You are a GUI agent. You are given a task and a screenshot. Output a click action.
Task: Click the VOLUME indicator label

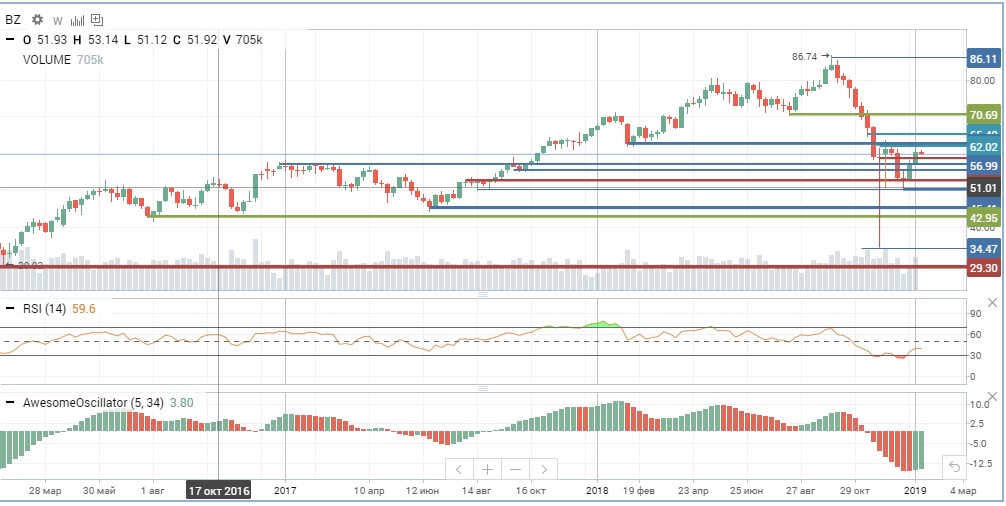pyautogui.click(x=47, y=60)
